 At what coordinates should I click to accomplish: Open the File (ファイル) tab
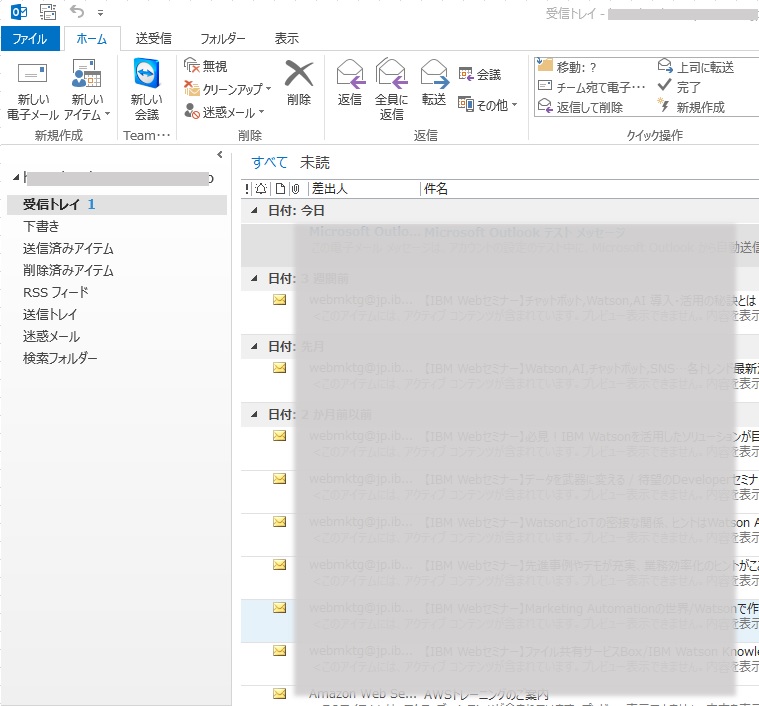(x=30, y=38)
